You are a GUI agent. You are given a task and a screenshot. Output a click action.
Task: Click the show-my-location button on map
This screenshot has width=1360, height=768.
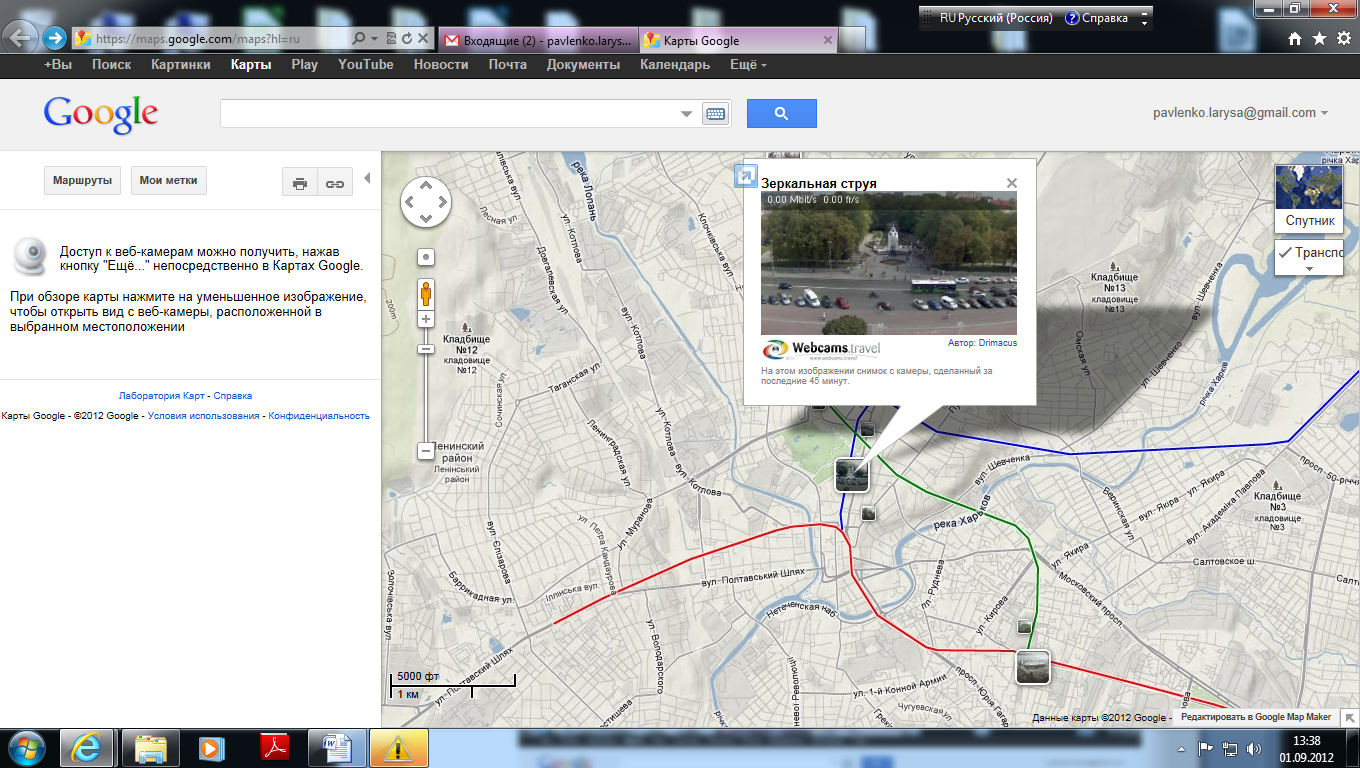click(x=426, y=257)
